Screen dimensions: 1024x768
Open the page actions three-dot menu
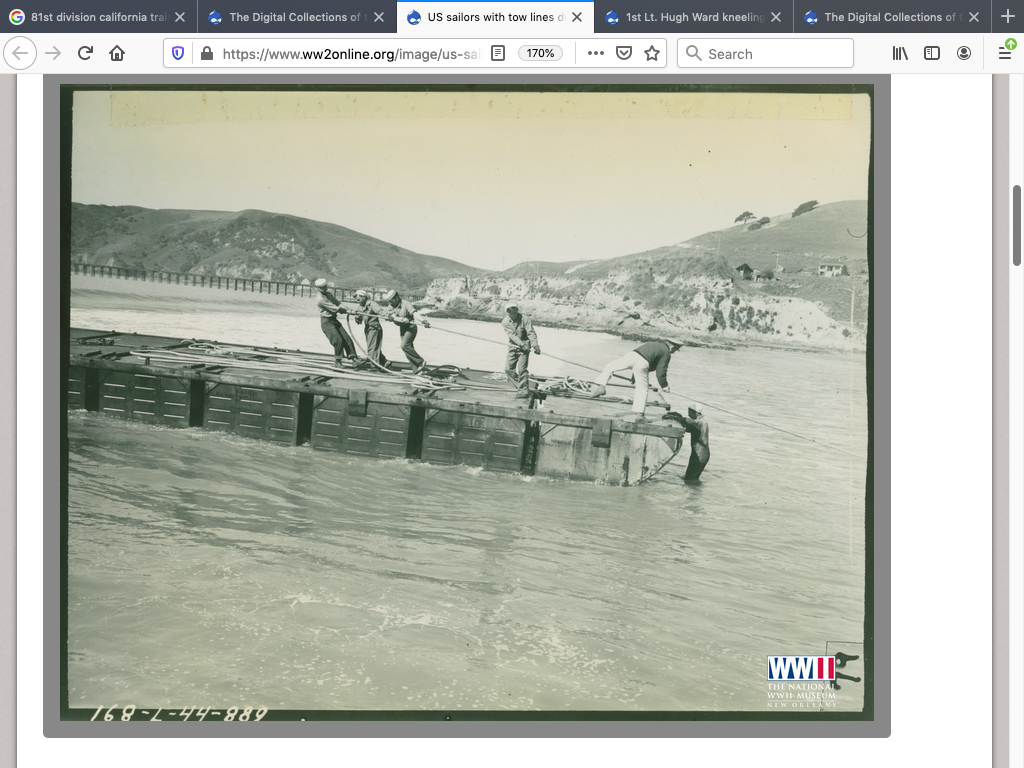tap(596, 54)
